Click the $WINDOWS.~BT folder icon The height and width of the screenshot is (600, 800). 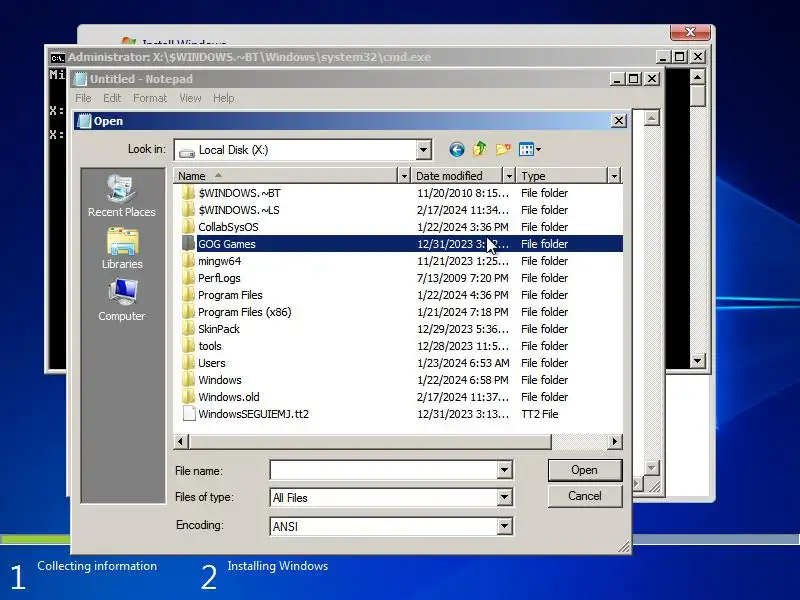[x=189, y=193]
